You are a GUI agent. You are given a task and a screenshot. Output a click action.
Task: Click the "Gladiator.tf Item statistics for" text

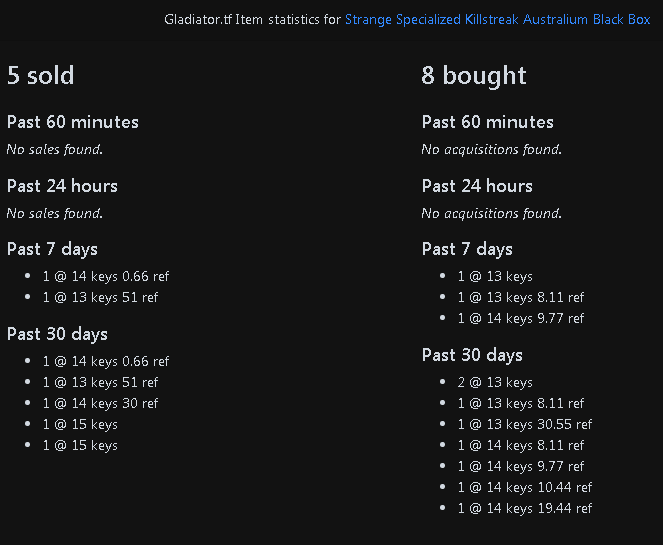click(252, 19)
